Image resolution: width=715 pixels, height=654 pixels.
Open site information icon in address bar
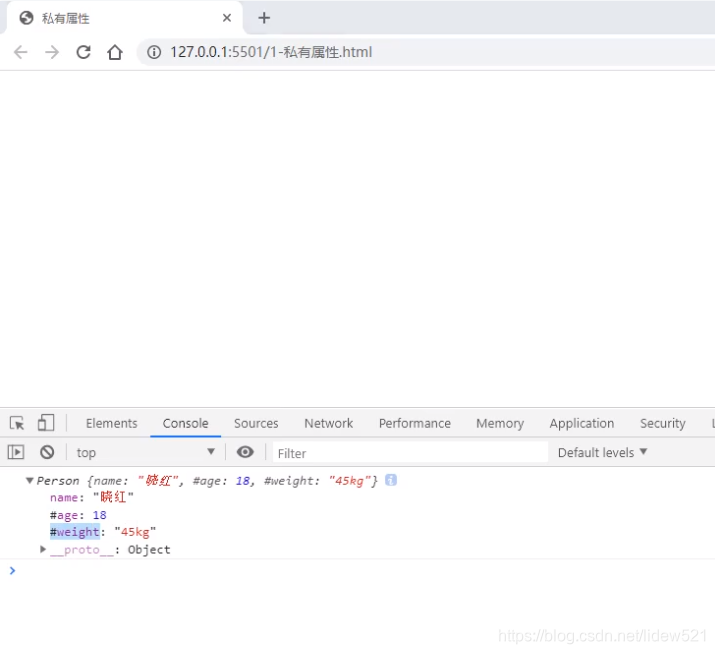[x=154, y=52]
